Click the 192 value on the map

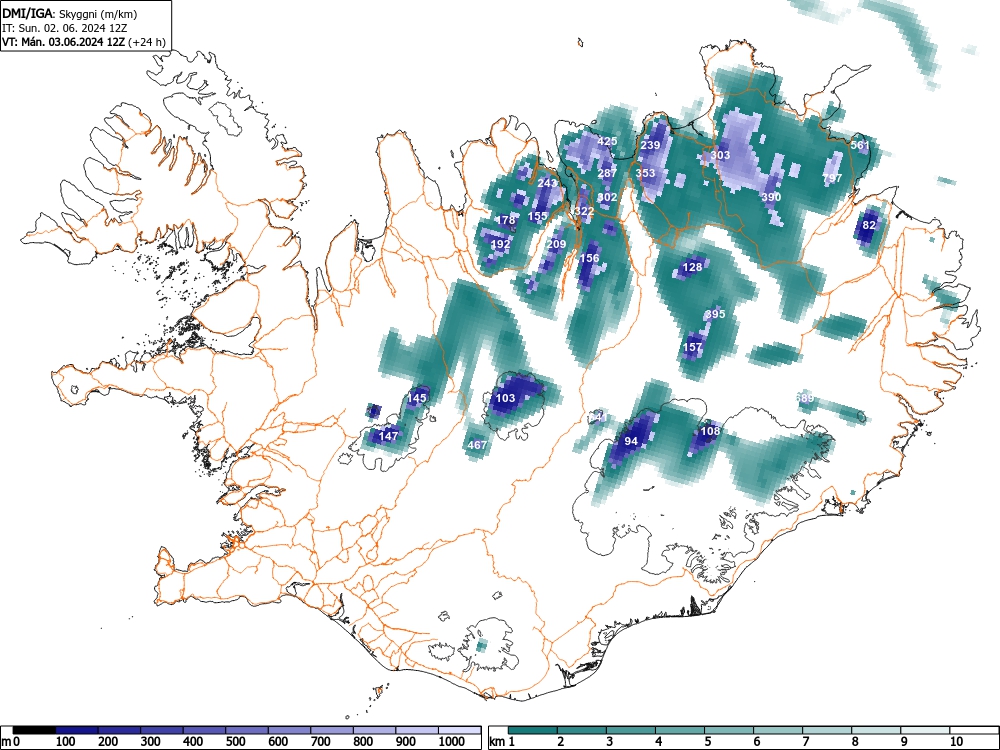click(x=501, y=244)
